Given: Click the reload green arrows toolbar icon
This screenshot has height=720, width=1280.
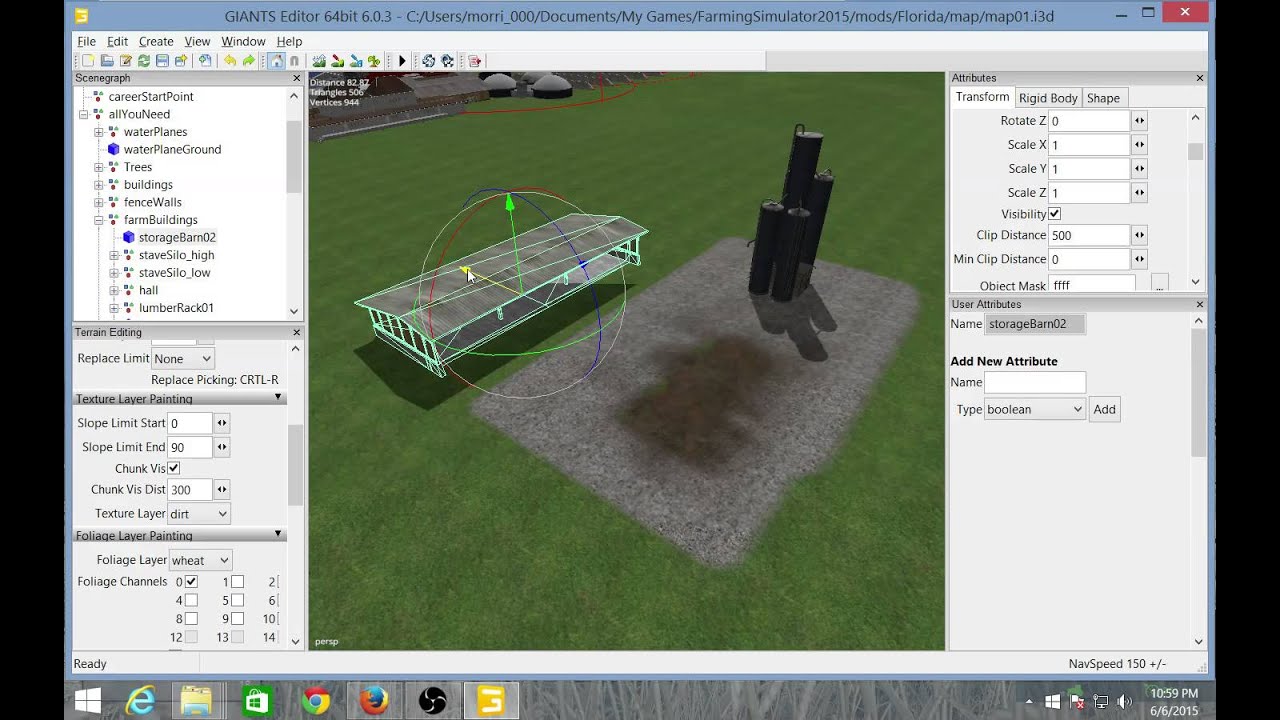Looking at the screenshot, I should click(144, 61).
